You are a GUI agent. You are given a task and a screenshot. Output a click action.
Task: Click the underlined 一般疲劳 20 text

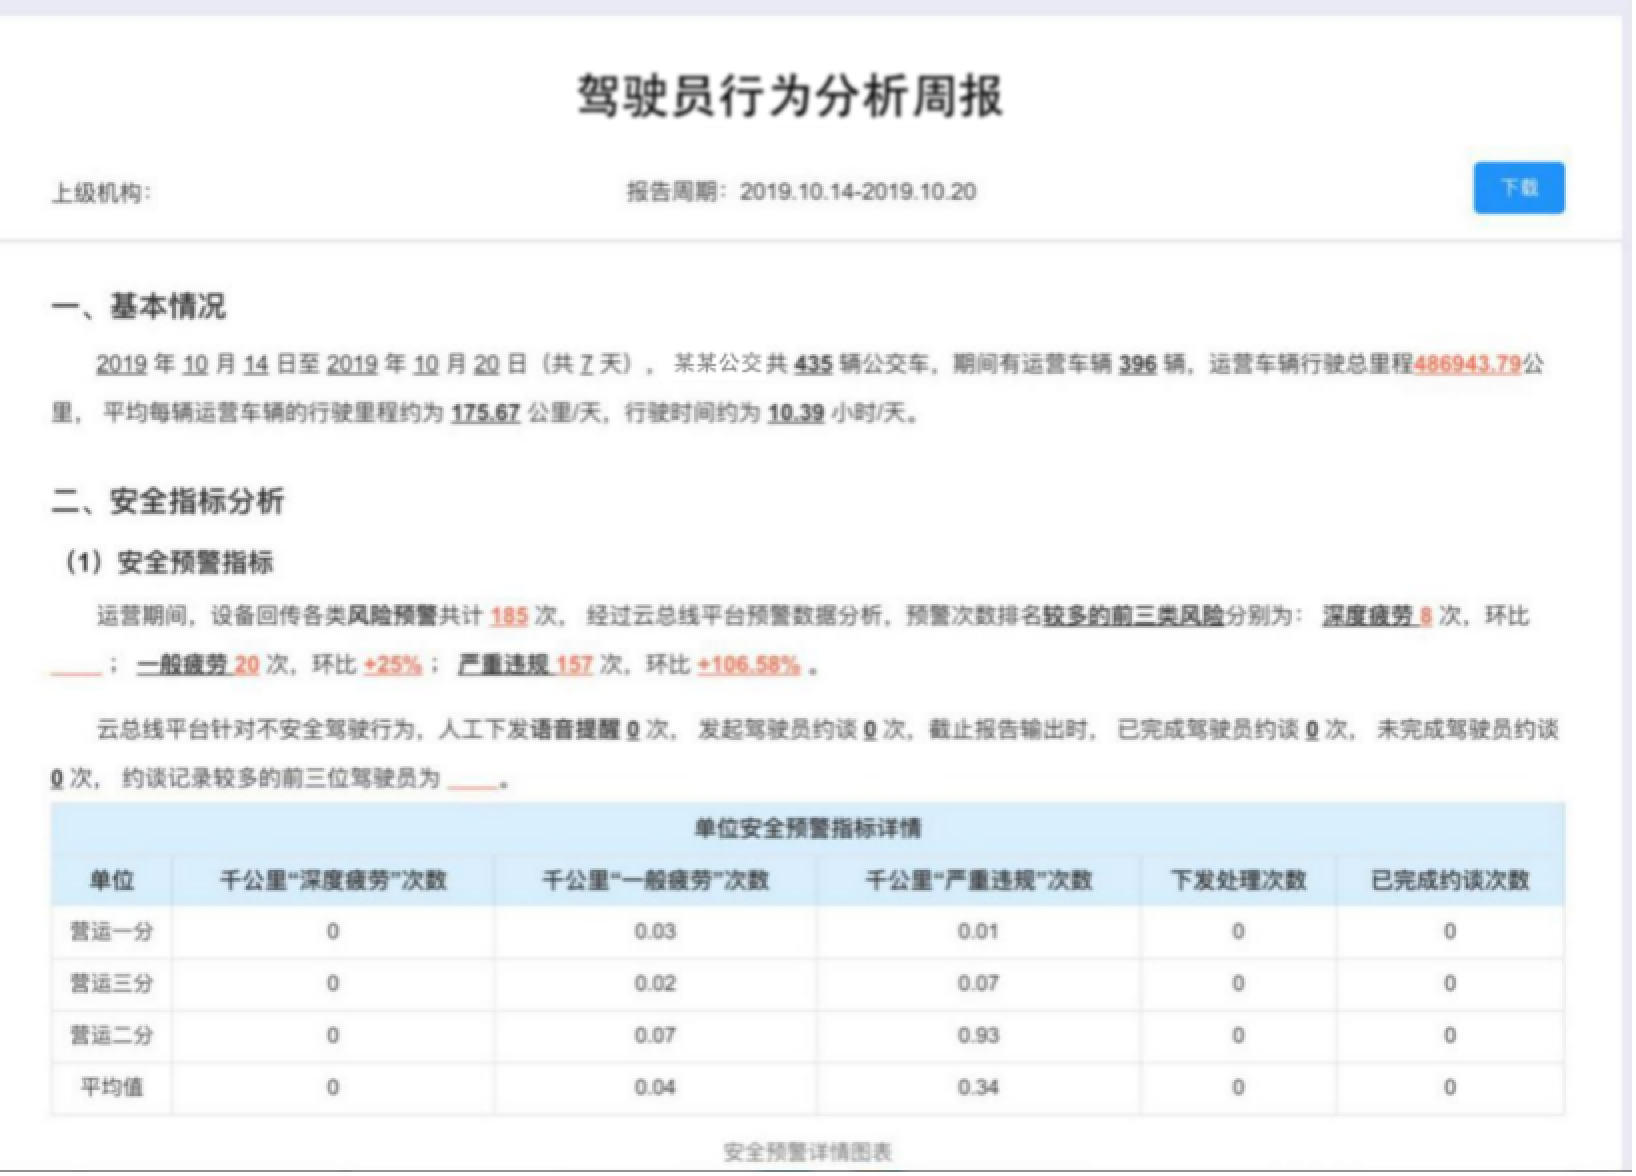click(198, 665)
